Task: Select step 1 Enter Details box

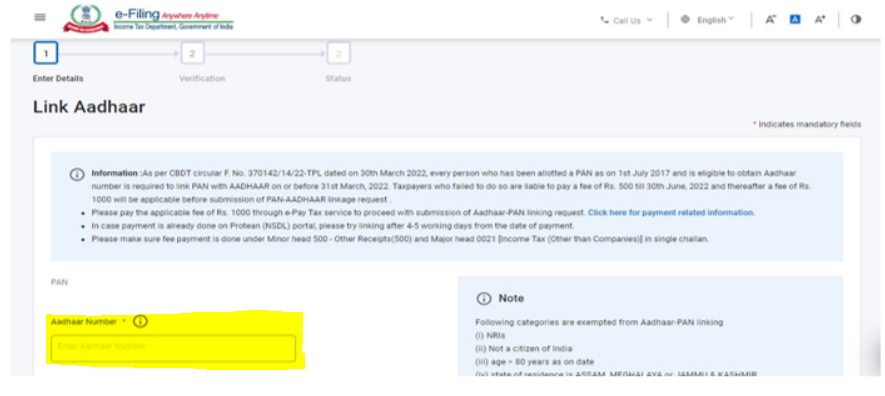Action: 46,54
